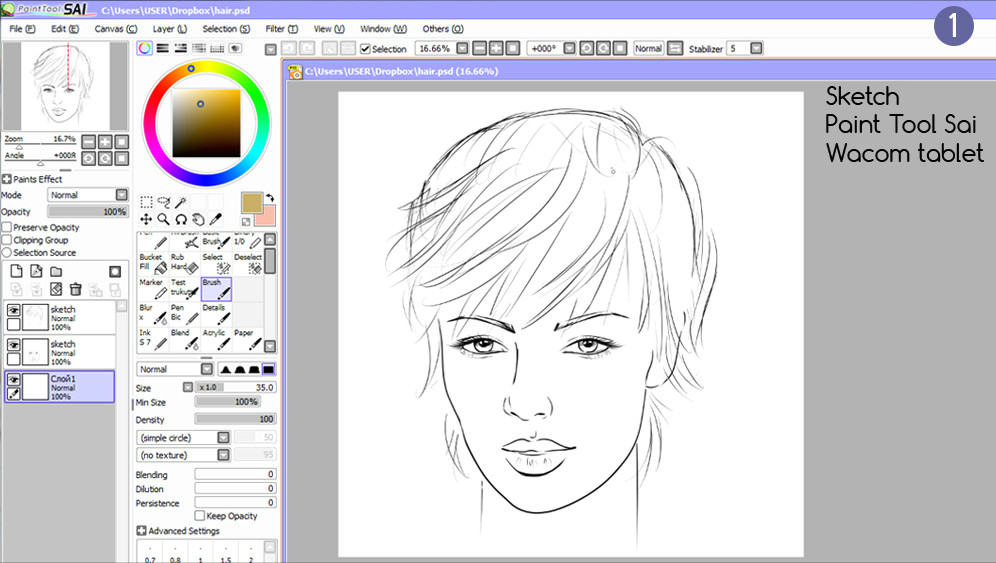
Task: Expand the Advanced Settings section
Action: pos(141,531)
